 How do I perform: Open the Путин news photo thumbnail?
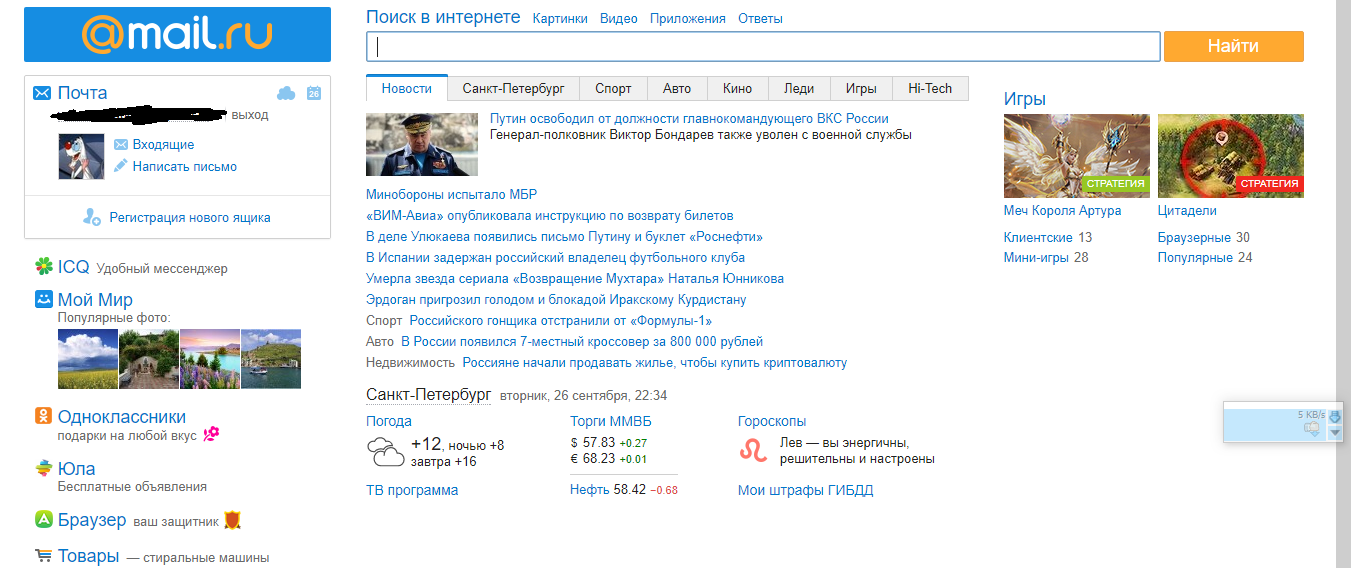422,144
